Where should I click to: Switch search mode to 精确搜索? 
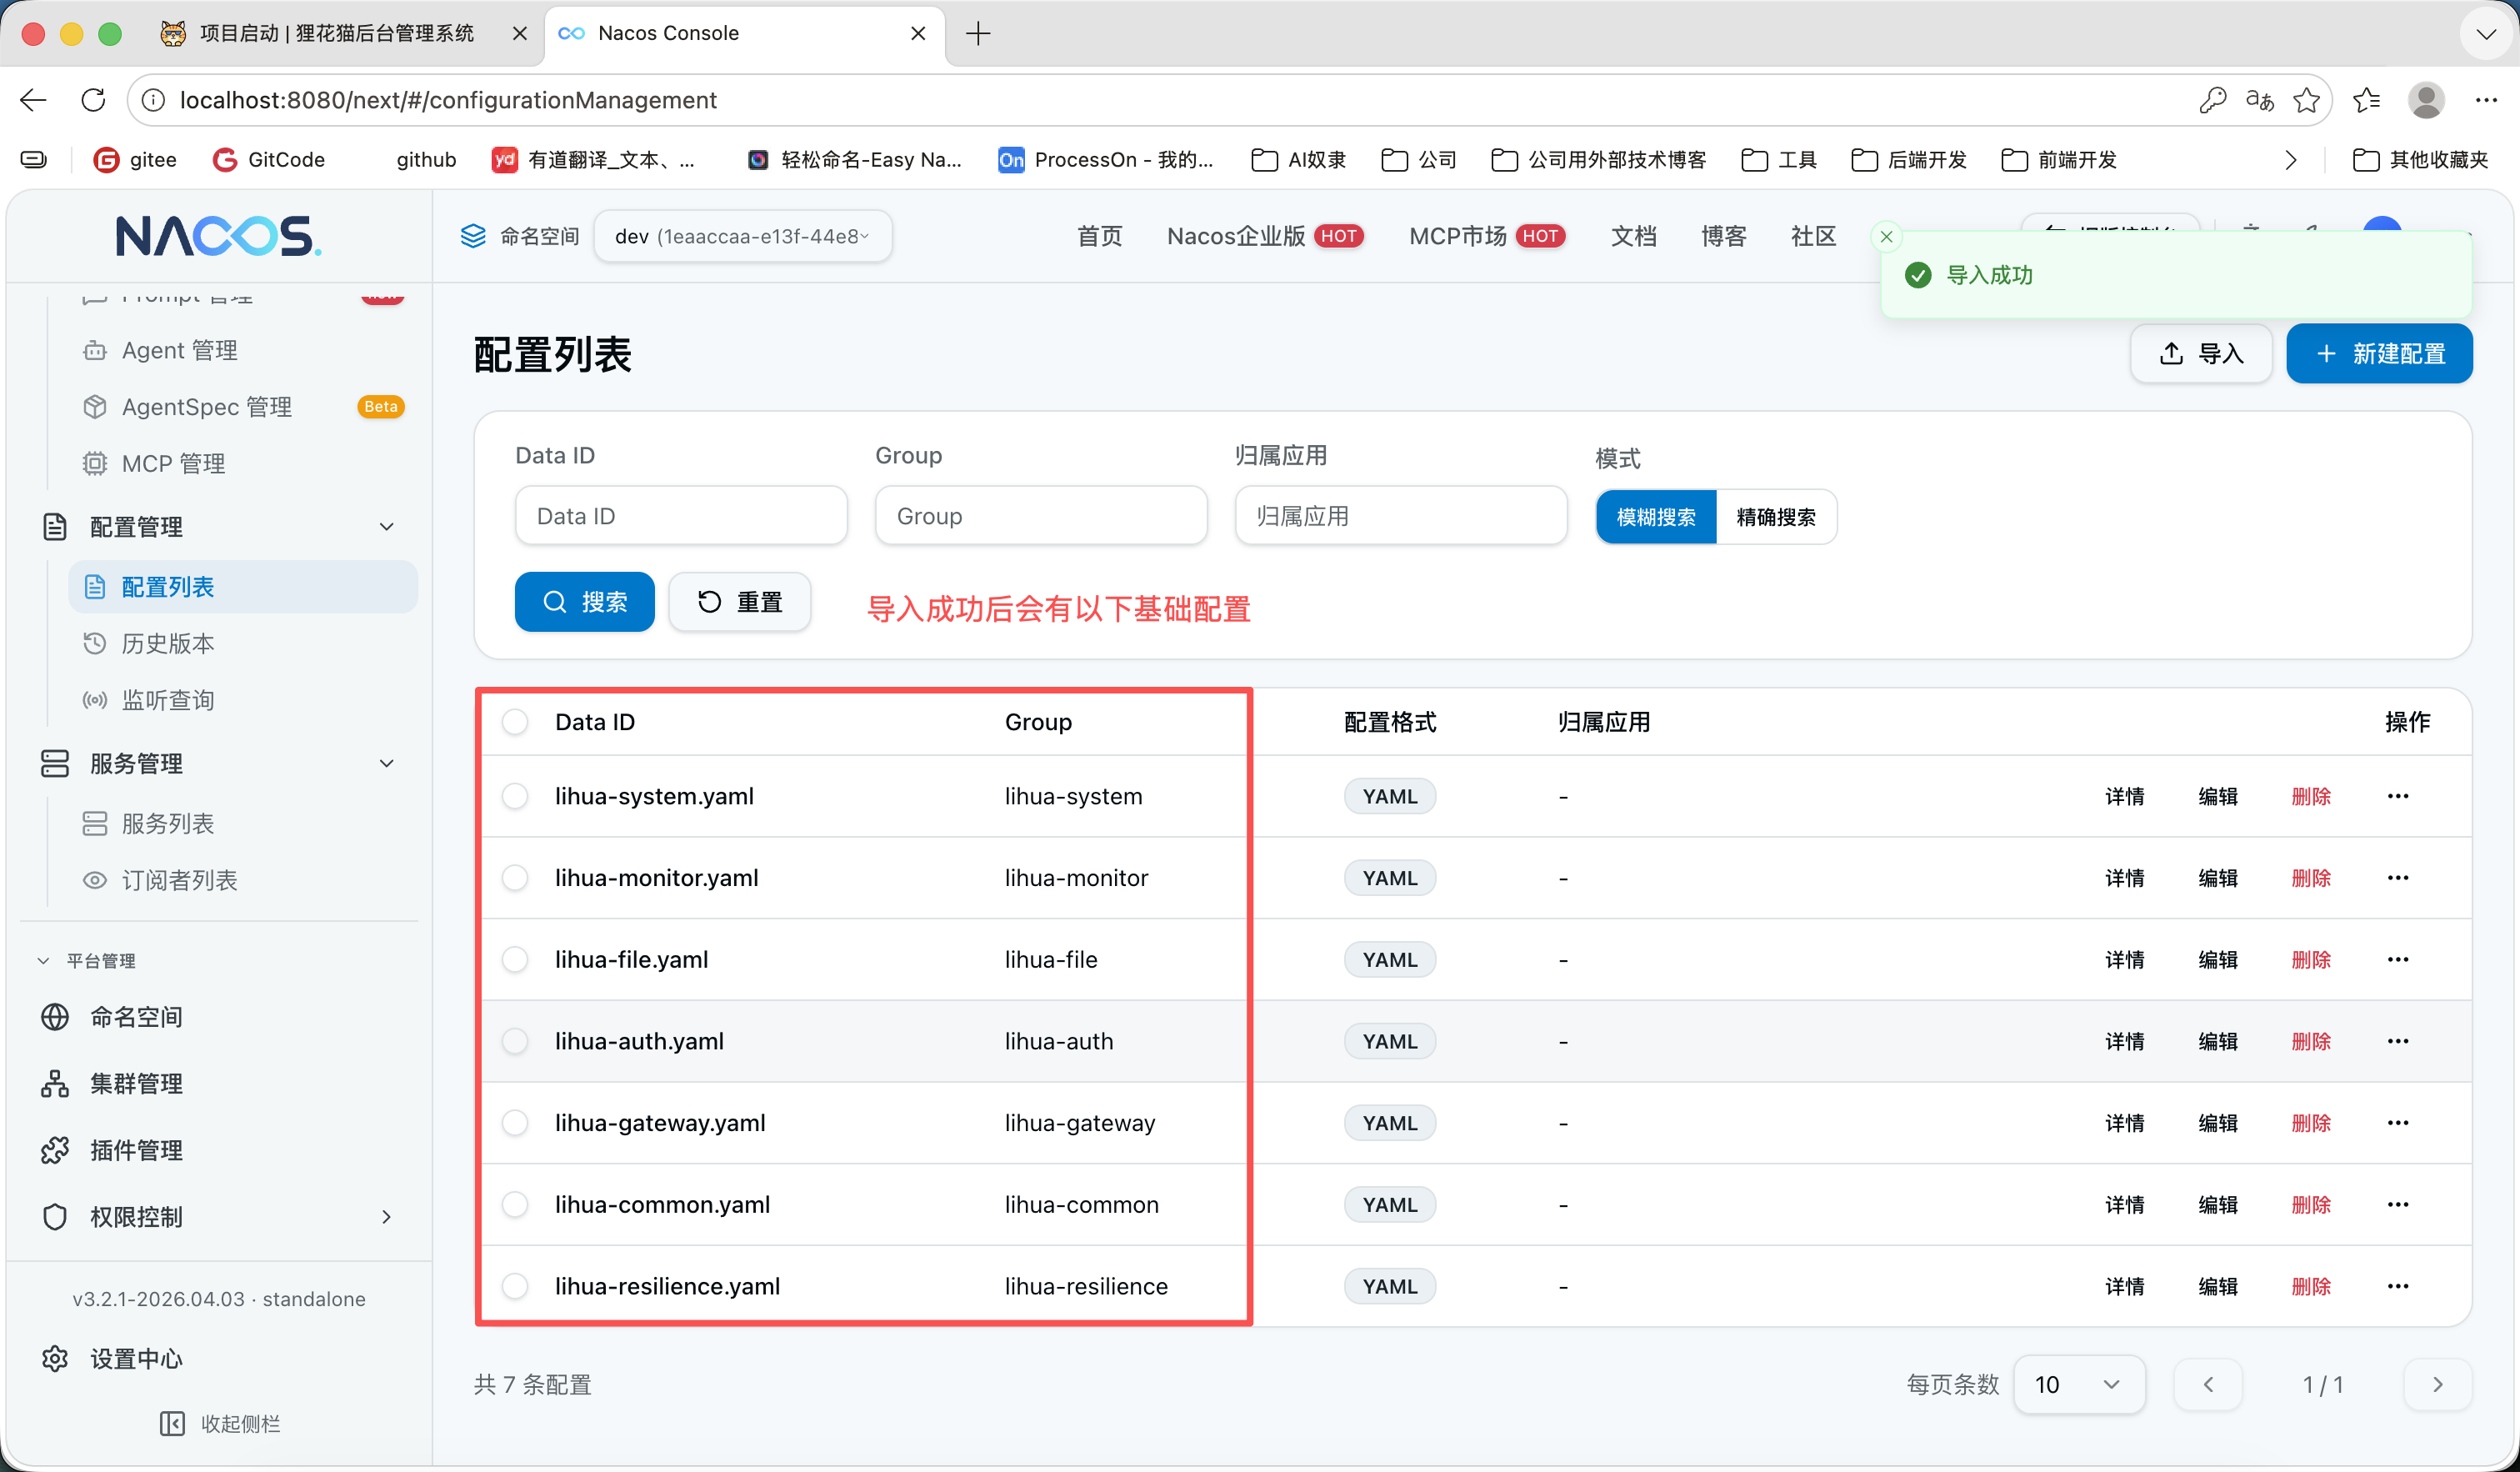coord(1776,517)
